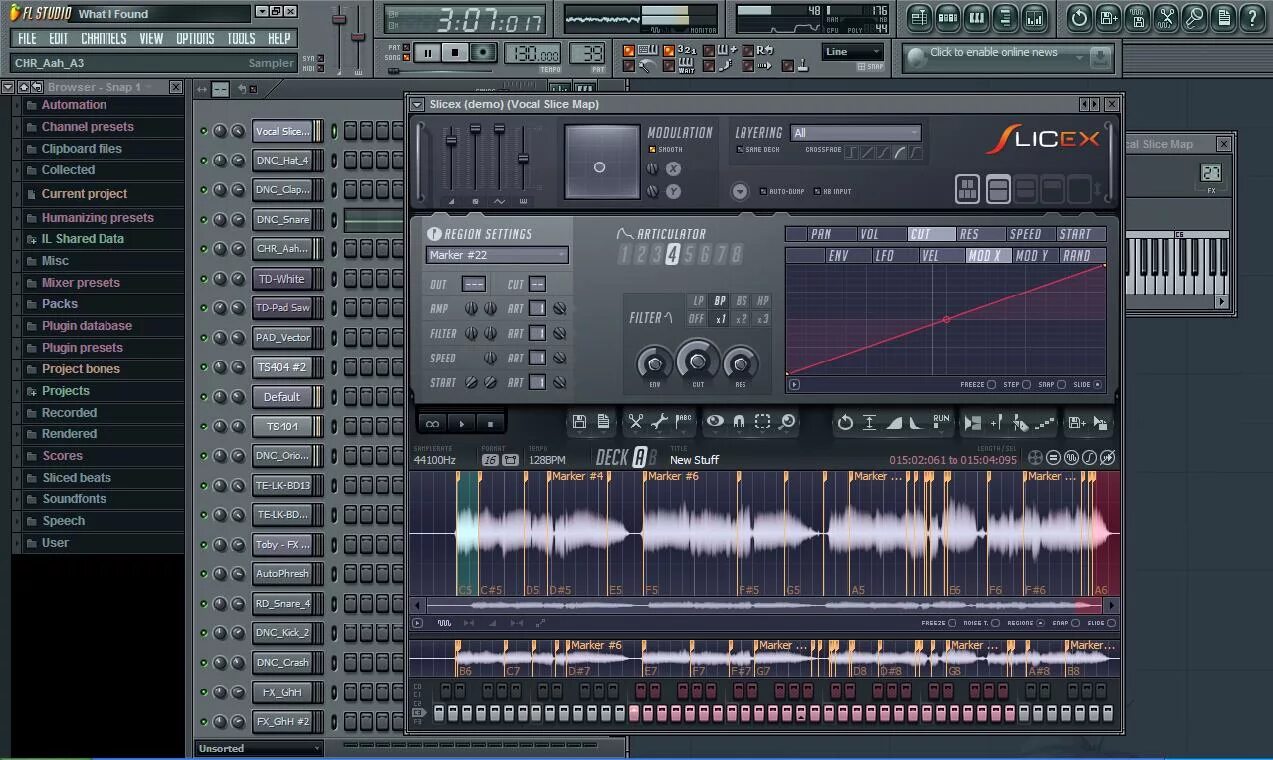Image resolution: width=1273 pixels, height=760 pixels.
Task: Click the Slicex zoom magnifier icon
Action: [x=787, y=422]
